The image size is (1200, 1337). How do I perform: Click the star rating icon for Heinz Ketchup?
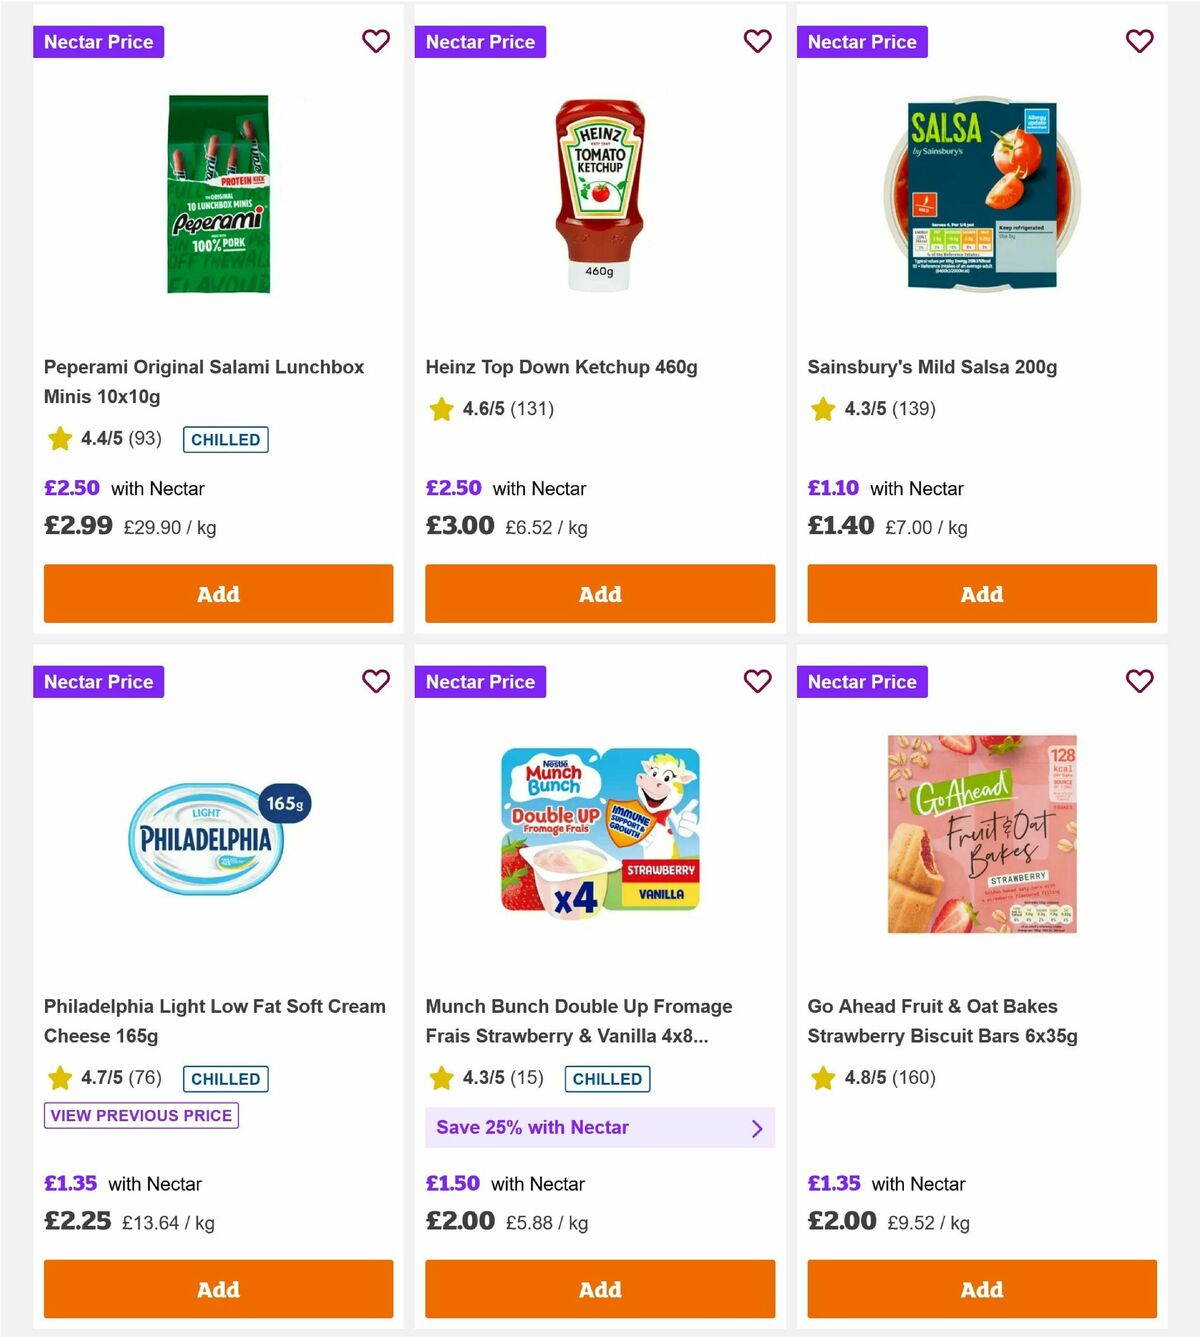[x=440, y=408]
